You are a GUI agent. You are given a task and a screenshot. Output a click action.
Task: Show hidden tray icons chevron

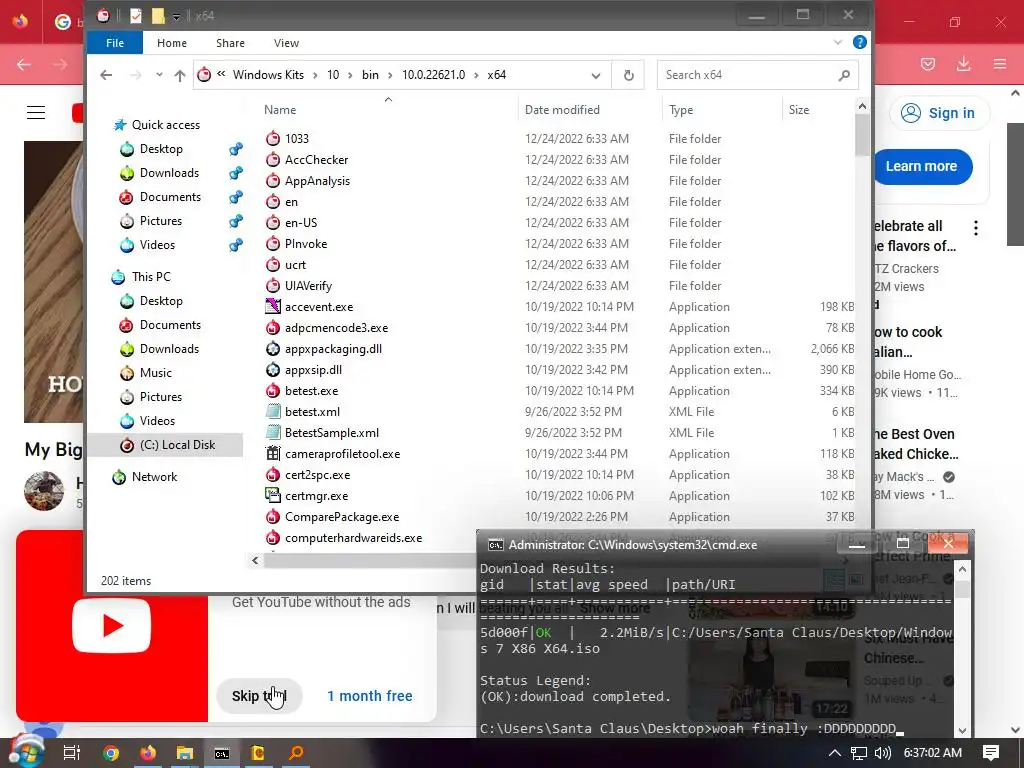pyautogui.click(x=834, y=753)
